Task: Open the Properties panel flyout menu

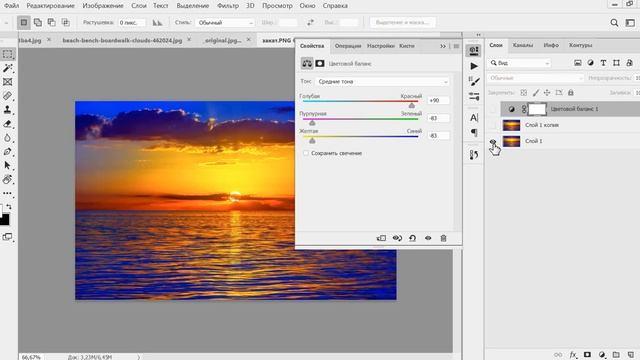Action: pos(456,46)
